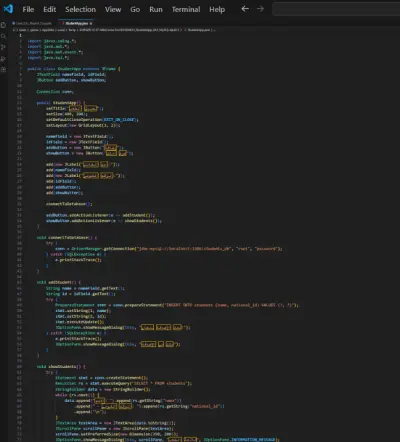Image resolution: width=400 pixels, height=442 pixels.
Task: Switch to the inactive first editor tab
Action: point(32,23)
